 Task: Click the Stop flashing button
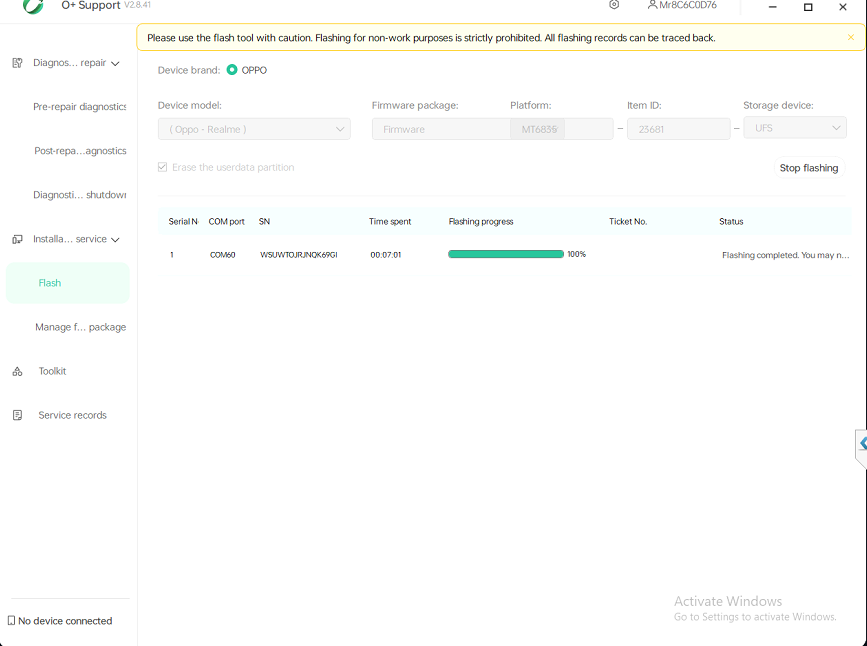pos(808,168)
